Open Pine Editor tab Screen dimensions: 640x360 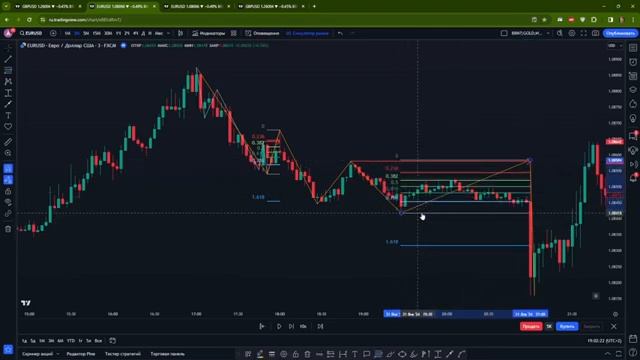[x=81, y=354]
